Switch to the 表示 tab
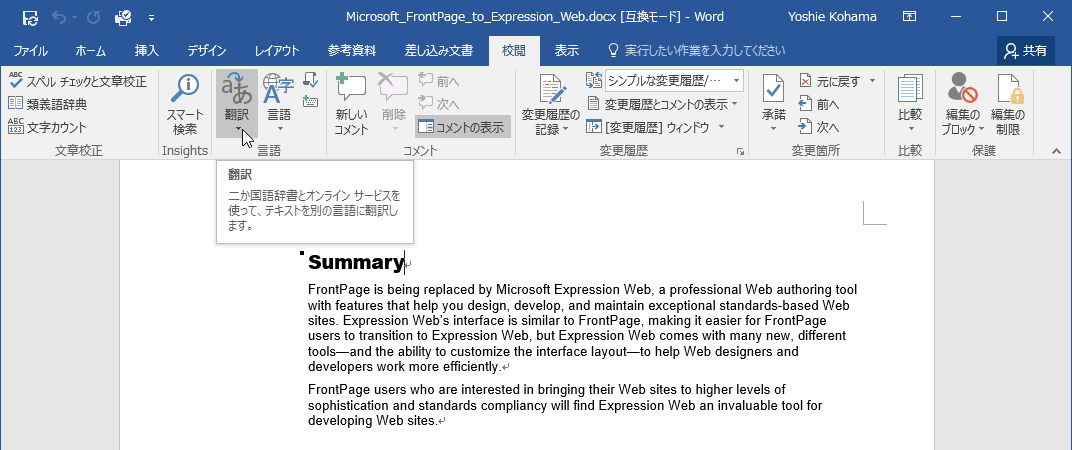 coord(567,51)
